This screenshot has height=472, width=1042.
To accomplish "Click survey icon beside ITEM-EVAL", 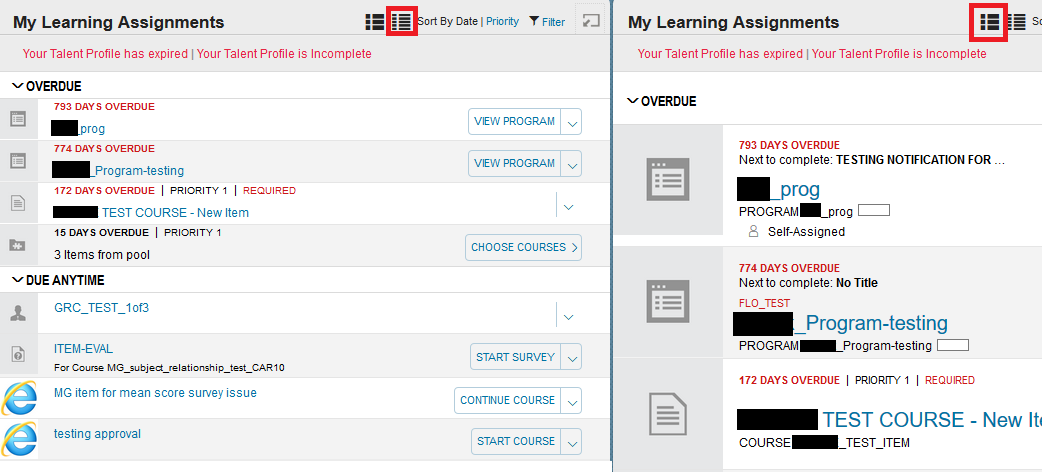I will 18,355.
